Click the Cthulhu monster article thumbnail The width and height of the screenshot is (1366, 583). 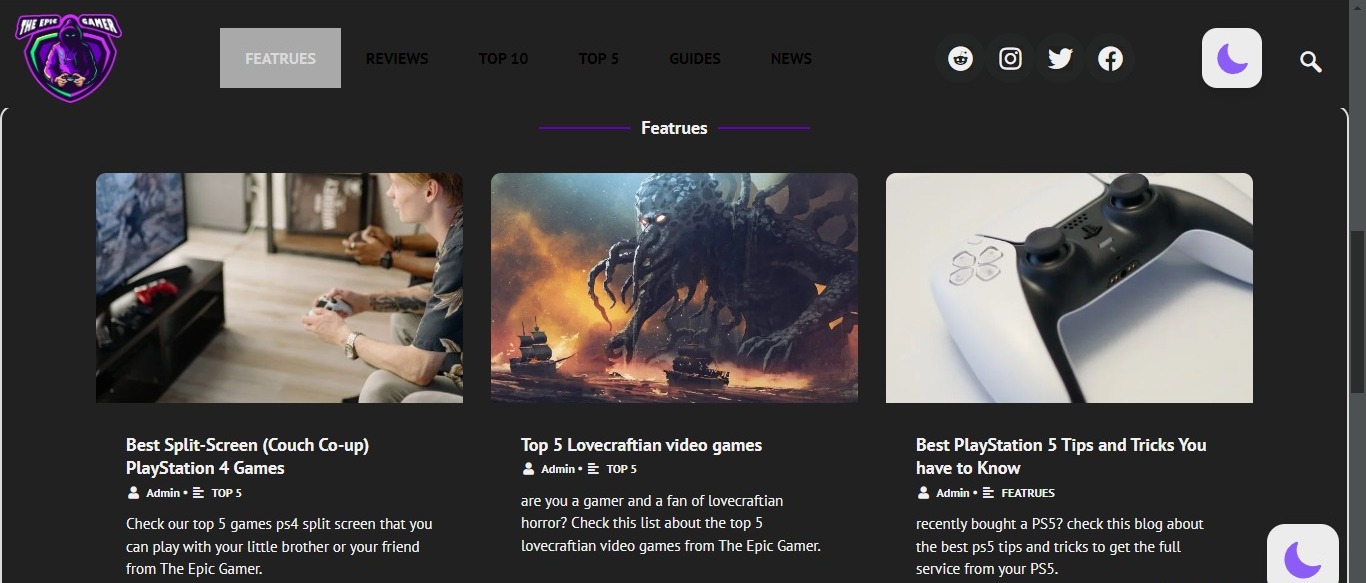(674, 288)
